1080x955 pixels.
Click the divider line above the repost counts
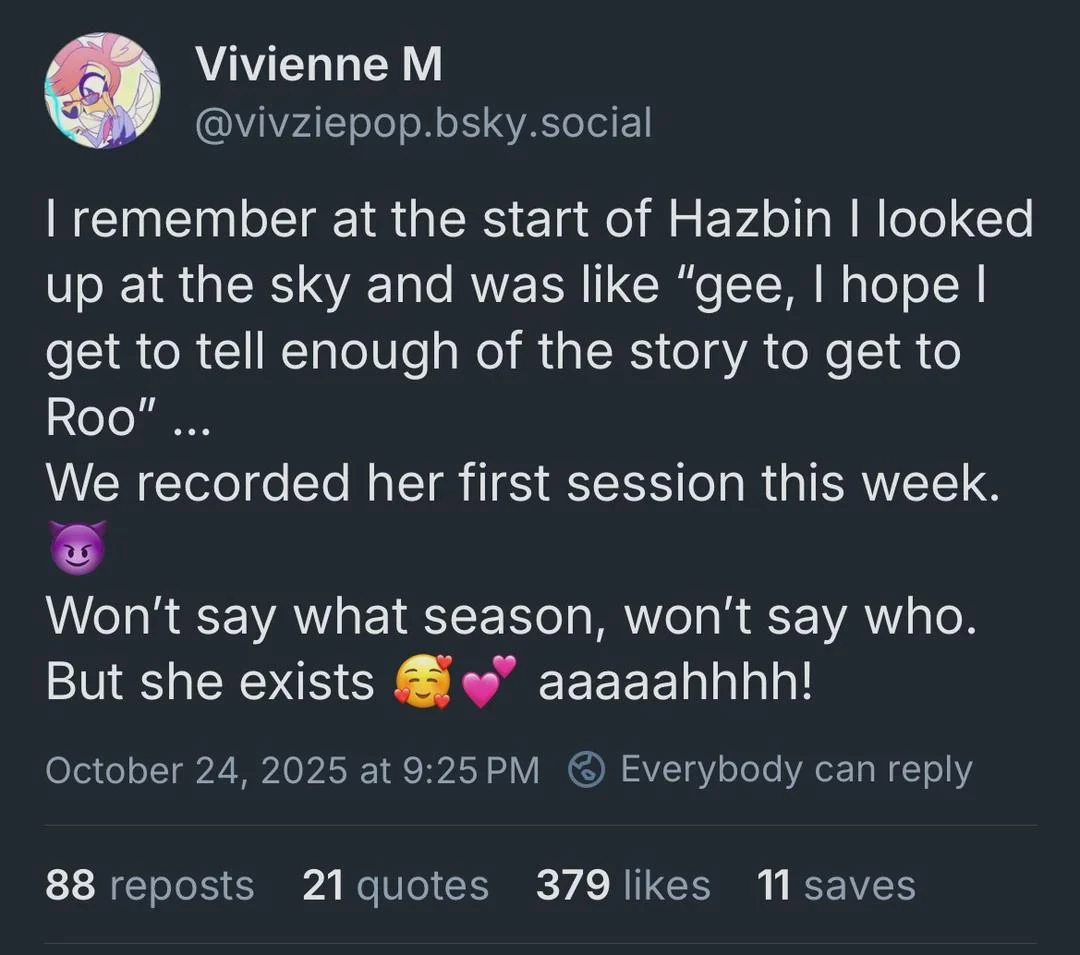click(x=540, y=825)
